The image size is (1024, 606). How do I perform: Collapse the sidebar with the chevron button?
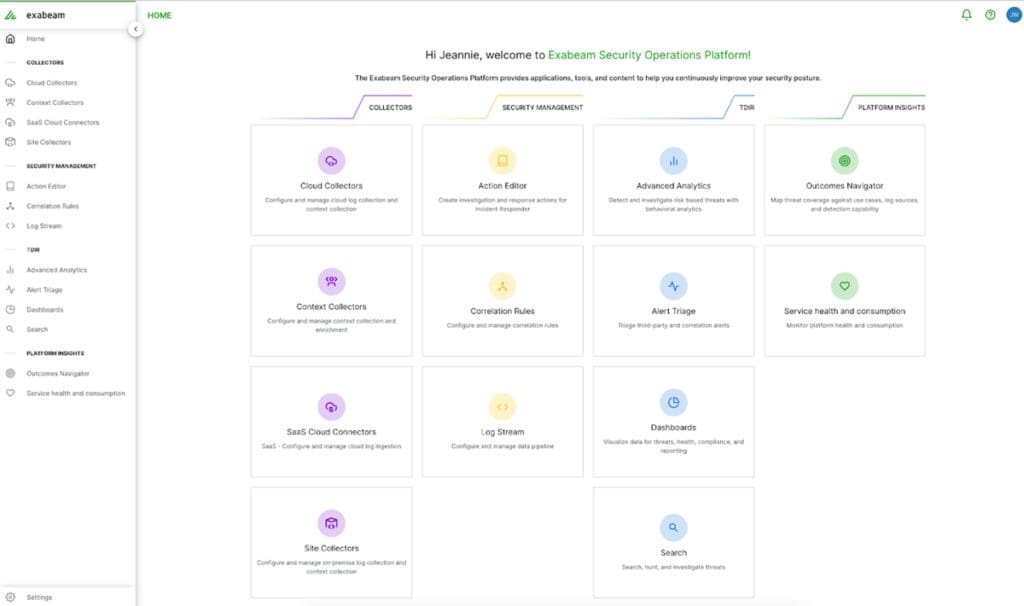tap(136, 30)
